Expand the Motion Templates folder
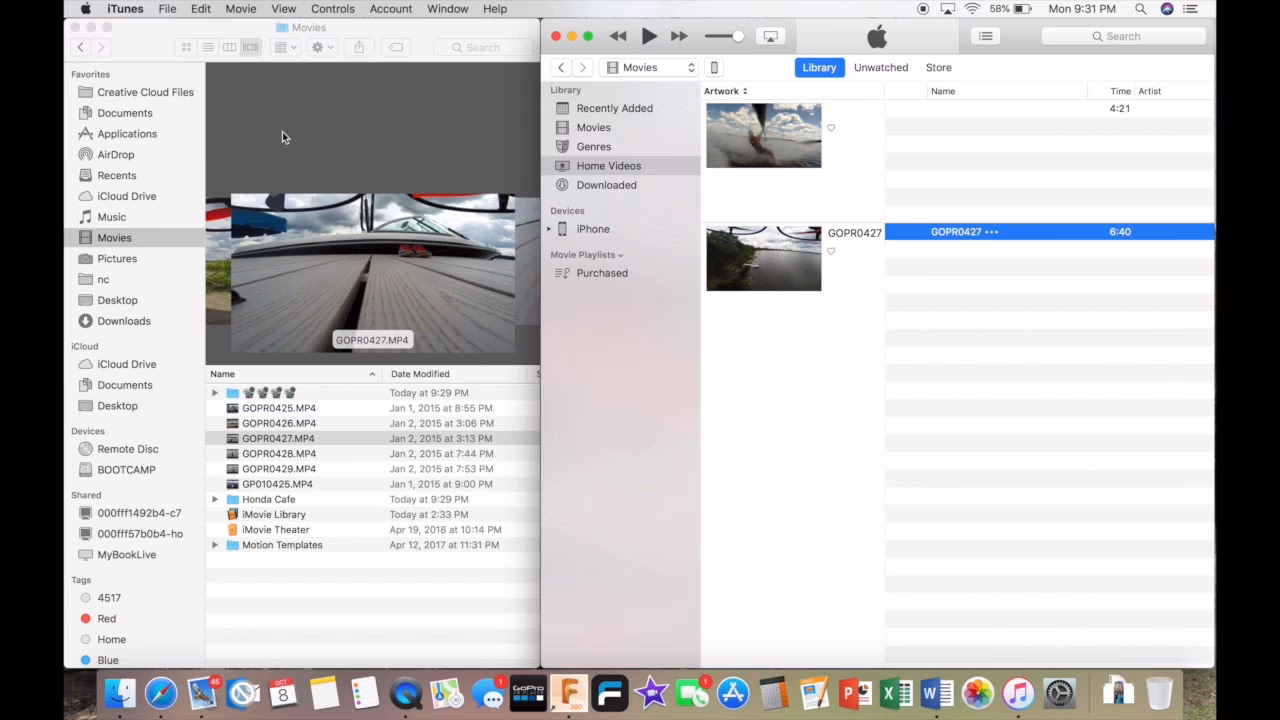The image size is (1280, 720). point(215,545)
